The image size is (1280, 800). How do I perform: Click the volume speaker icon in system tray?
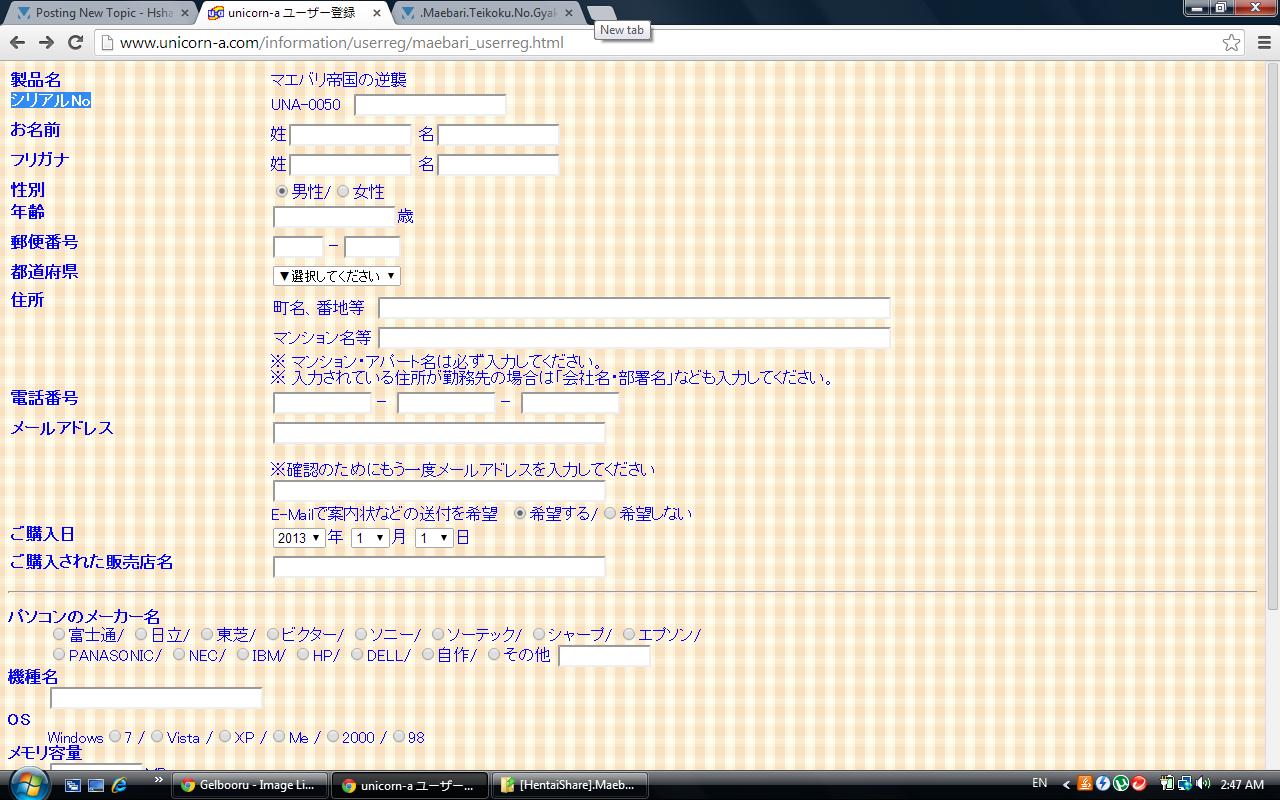point(1202,784)
